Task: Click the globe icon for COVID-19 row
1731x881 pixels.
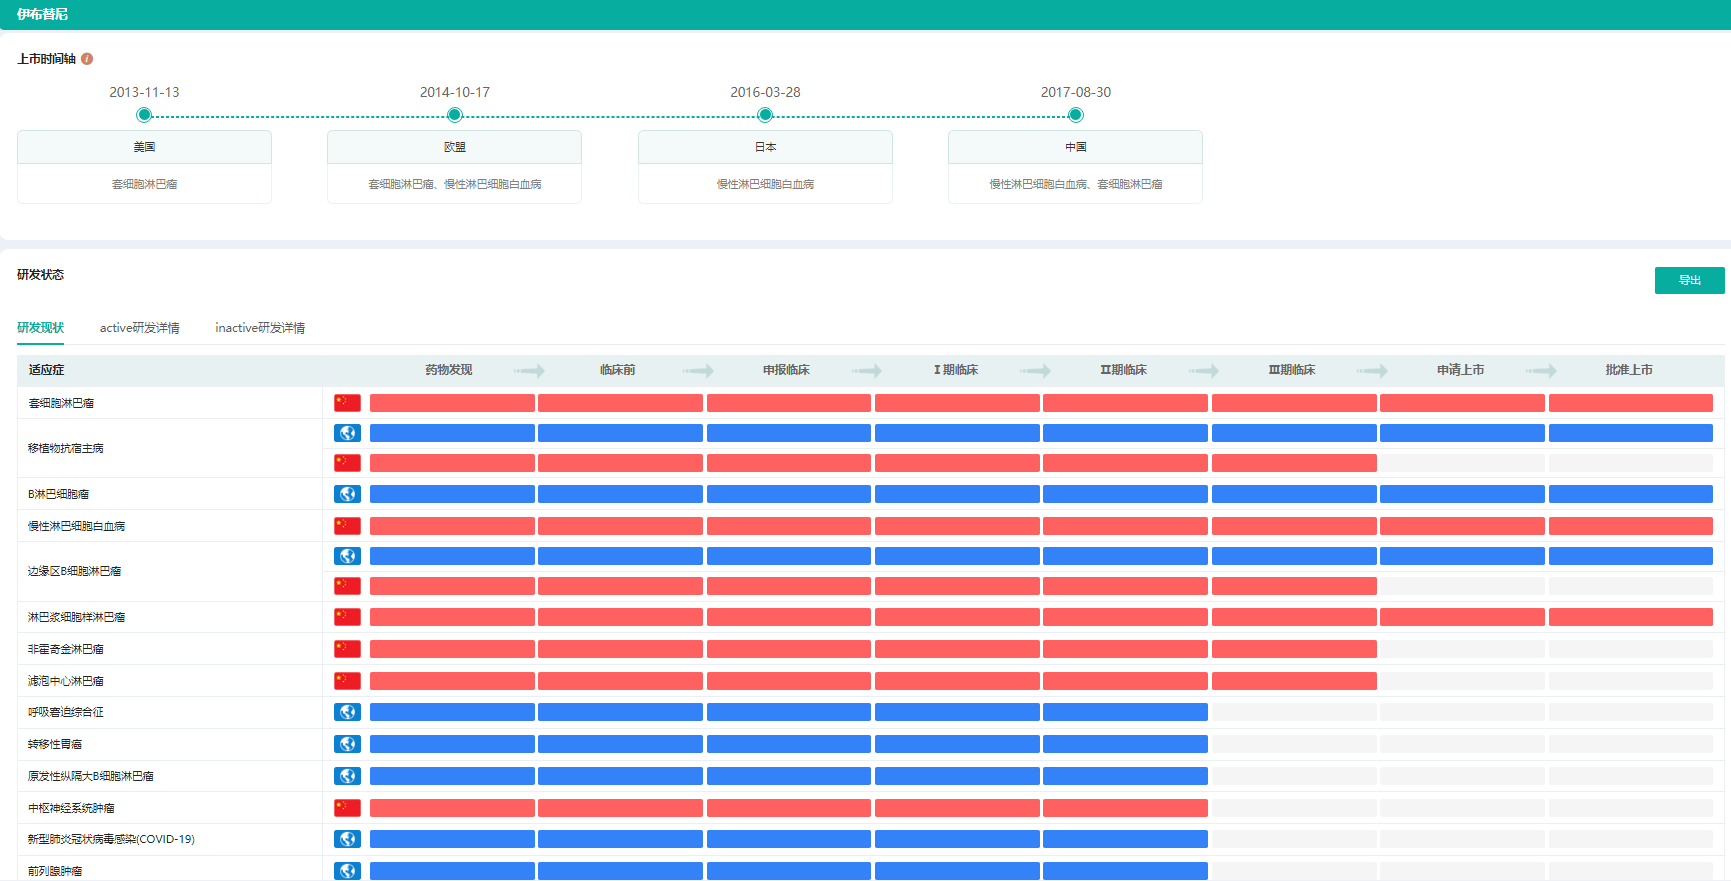Action: point(347,839)
